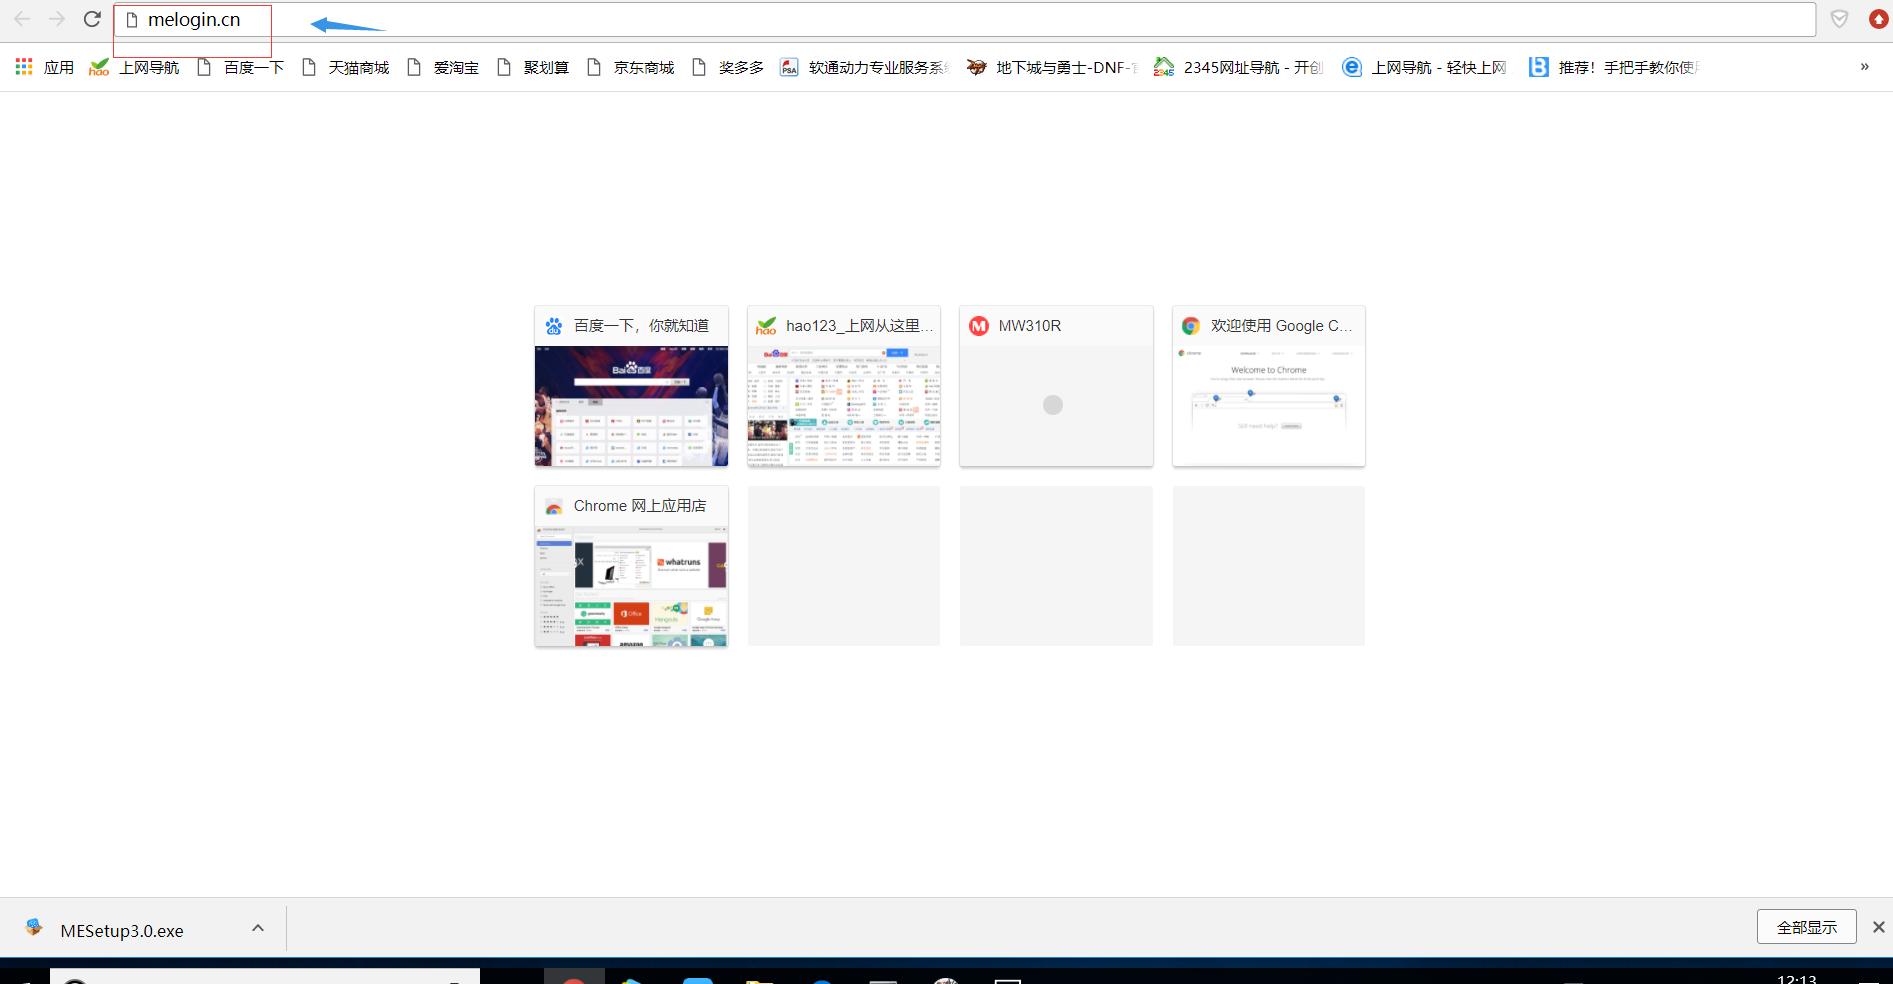The width and height of the screenshot is (1893, 984).
Task: Open the 聚划算 bookmark
Action: (533, 67)
